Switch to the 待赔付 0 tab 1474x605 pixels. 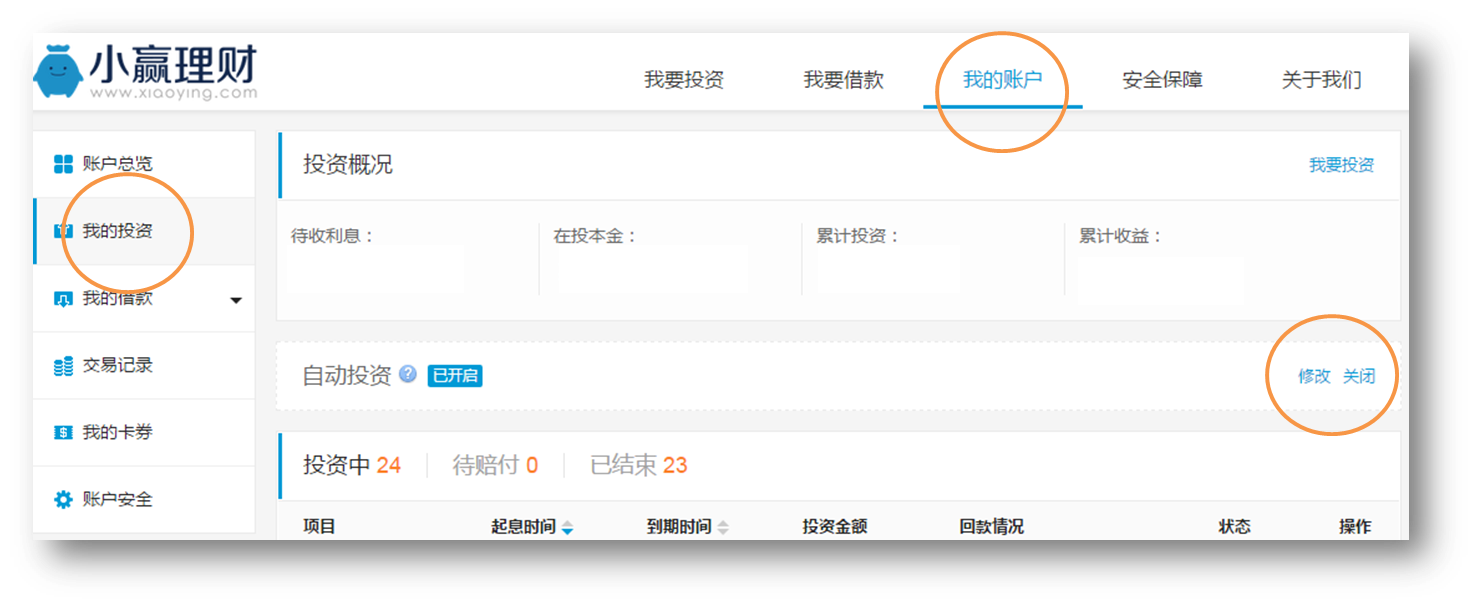[x=495, y=465]
